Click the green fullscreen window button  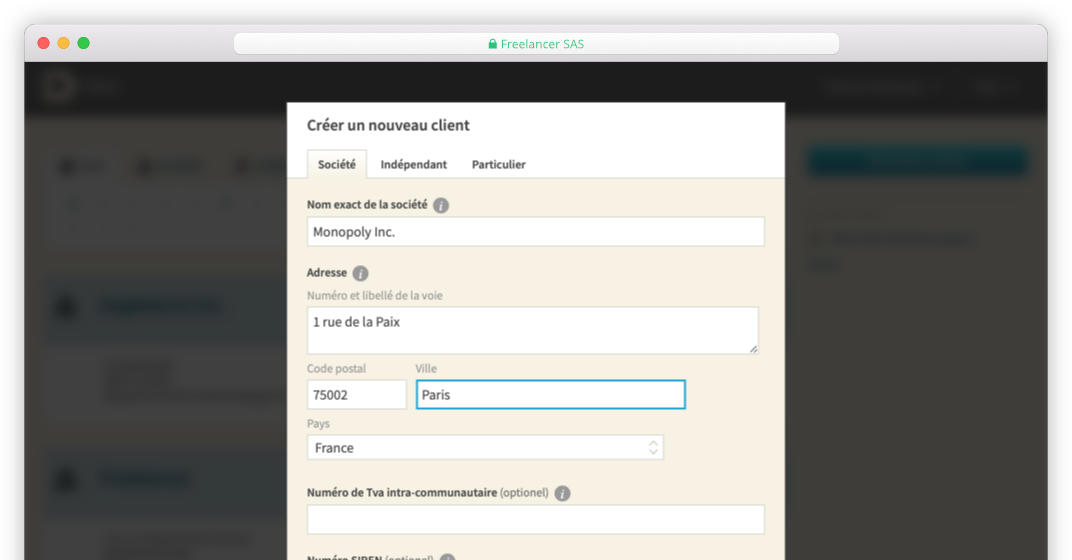83,43
